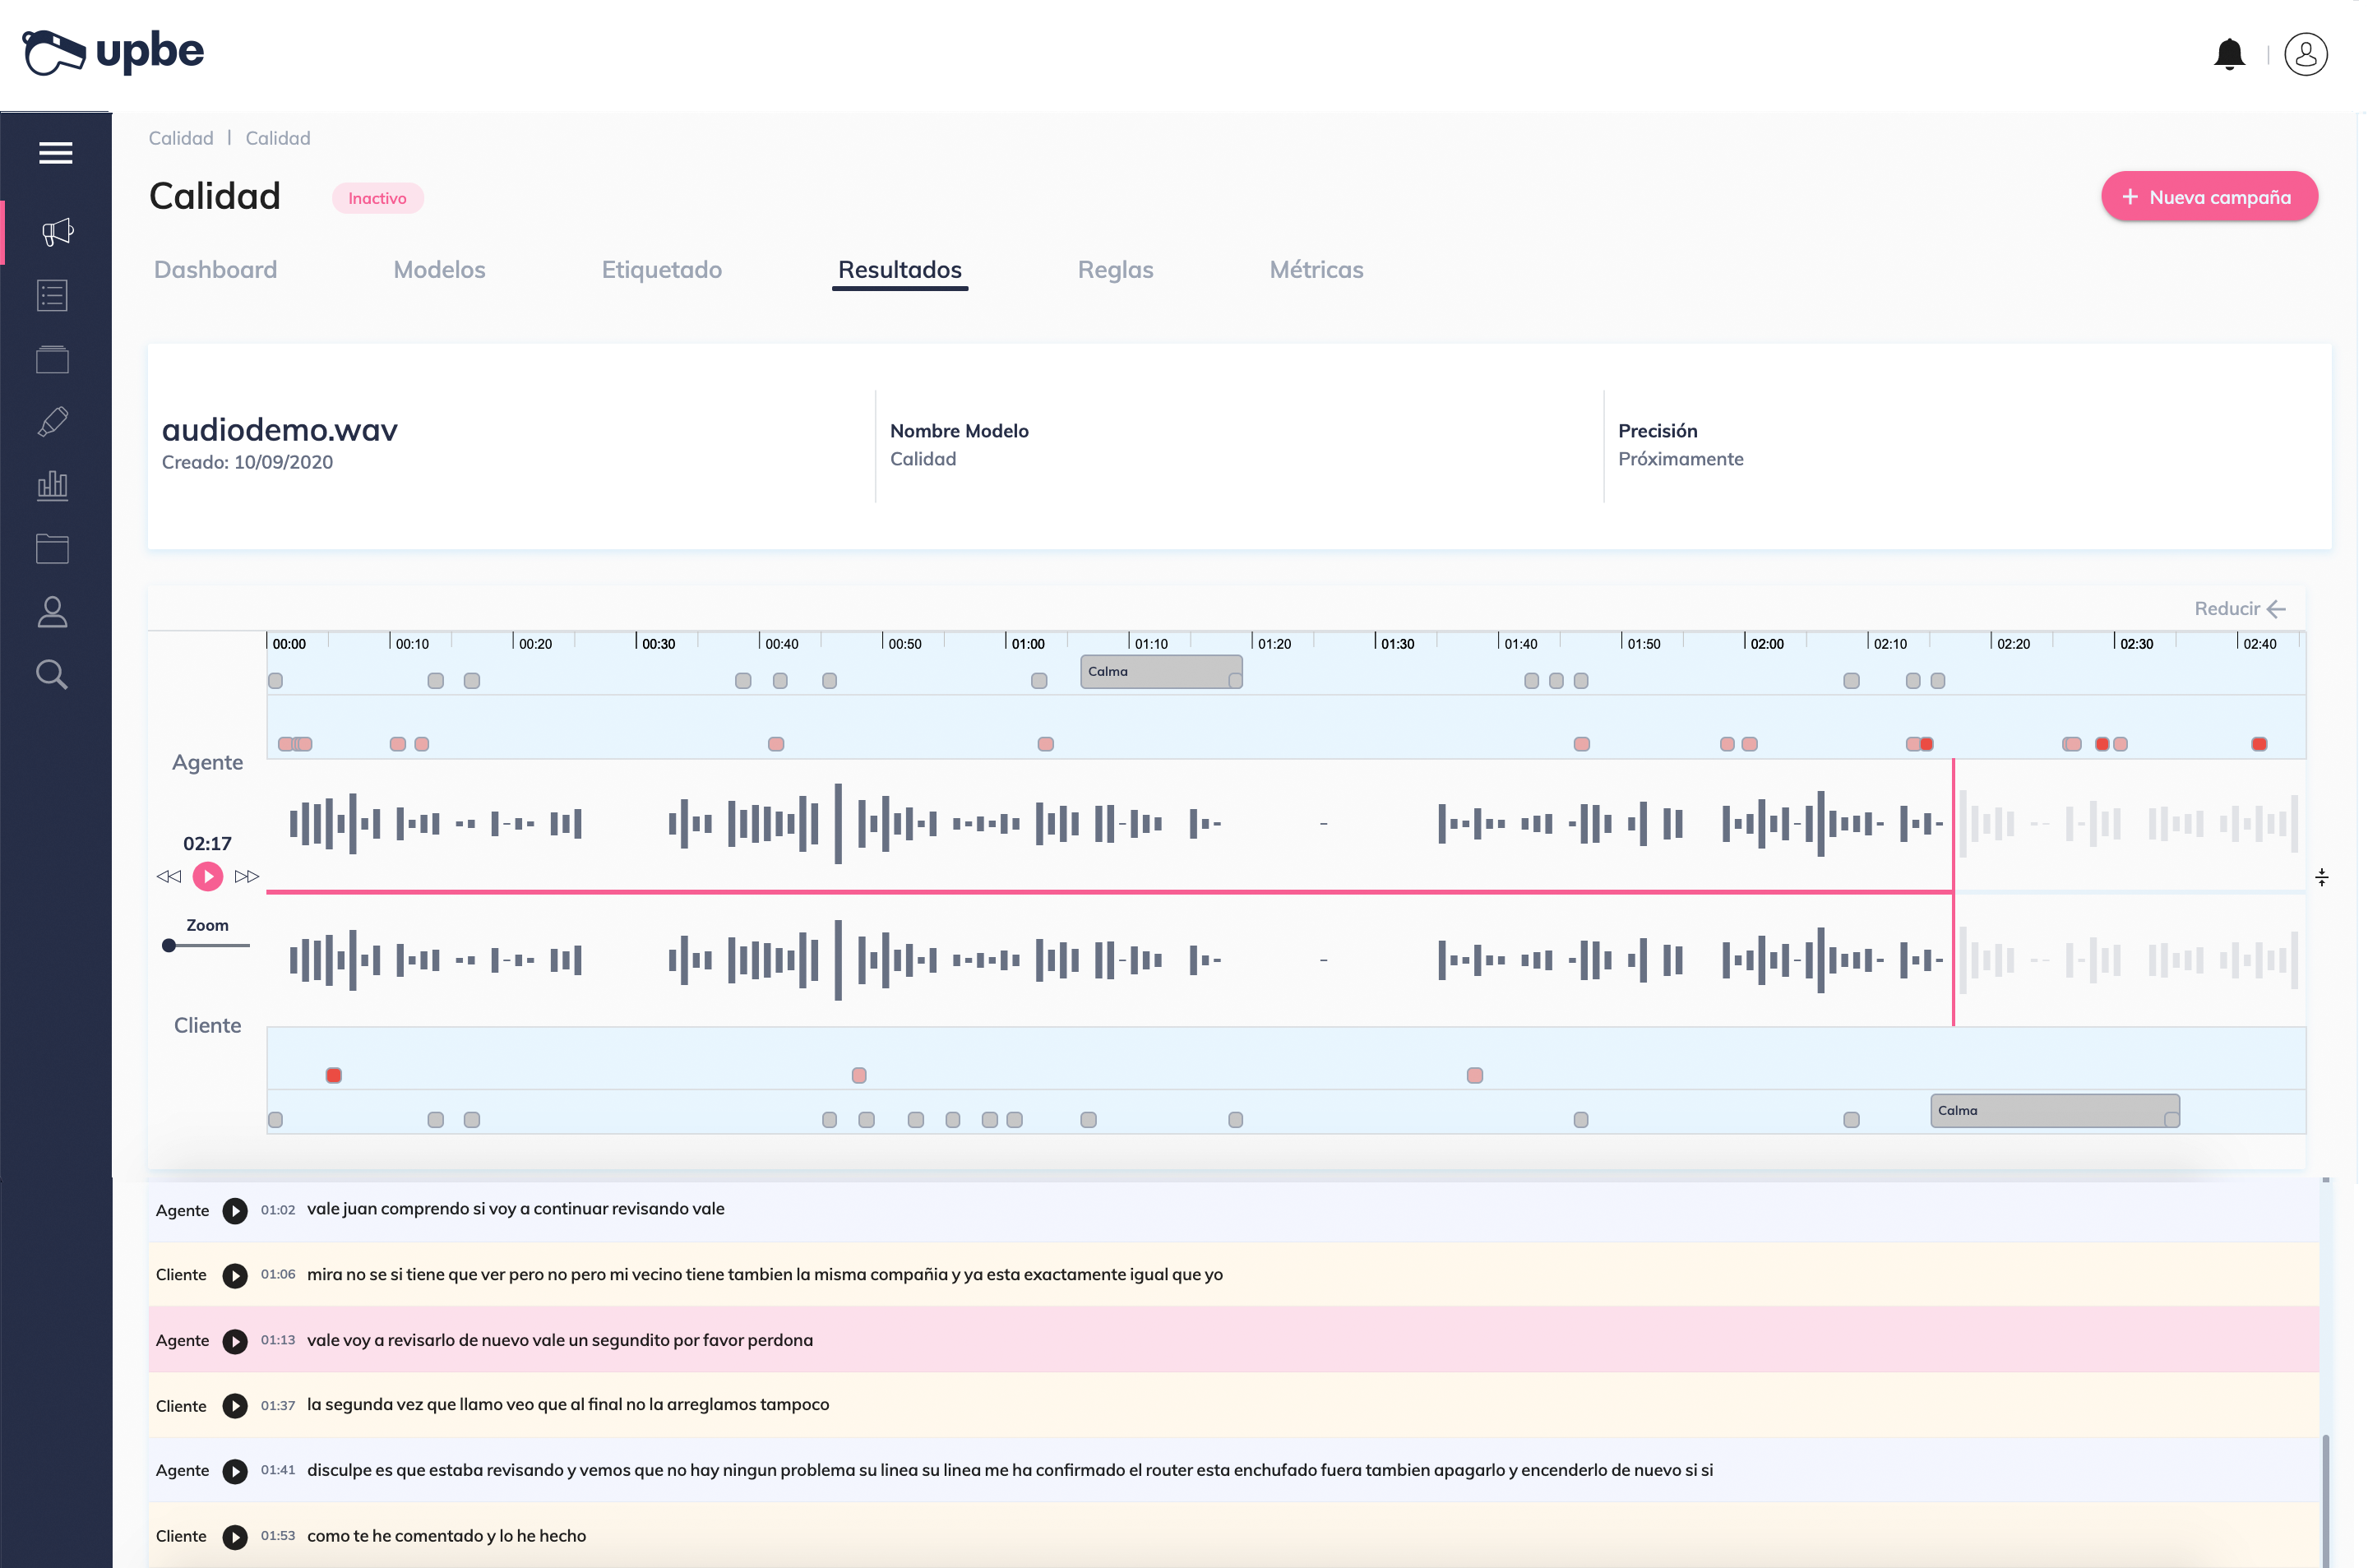Click the audiodemo.wav file title
This screenshot has height=1568, width=2368.
point(280,430)
